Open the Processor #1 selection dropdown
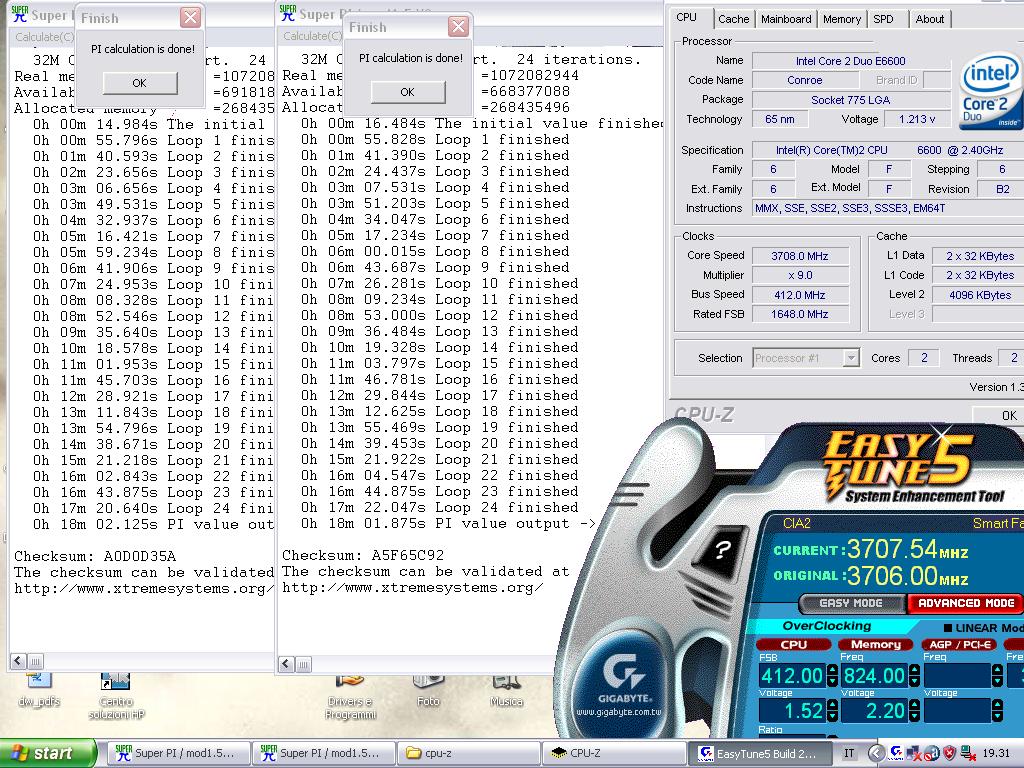This screenshot has height=768, width=1024. [851, 358]
